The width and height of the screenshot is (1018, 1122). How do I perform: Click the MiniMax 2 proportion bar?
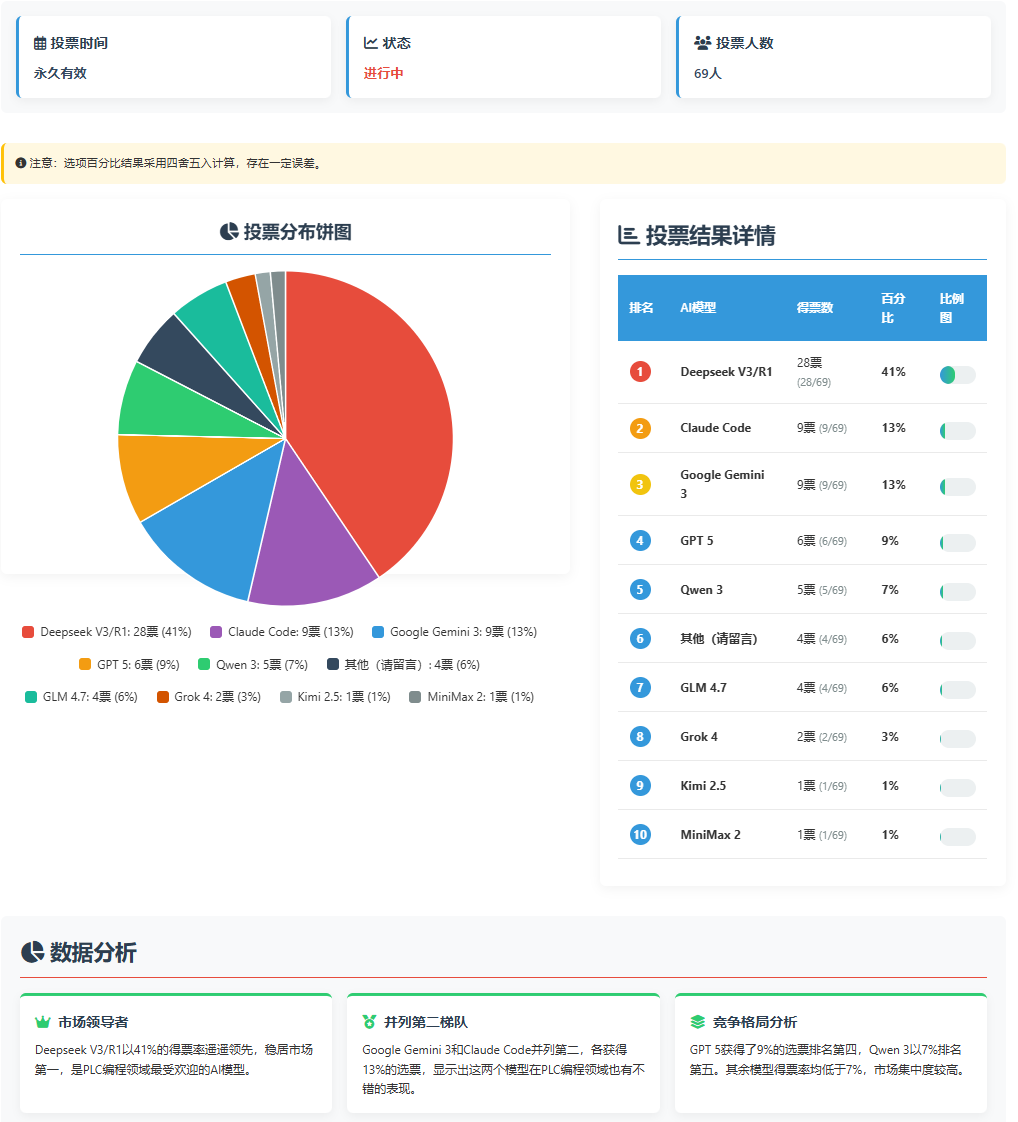coord(958,837)
